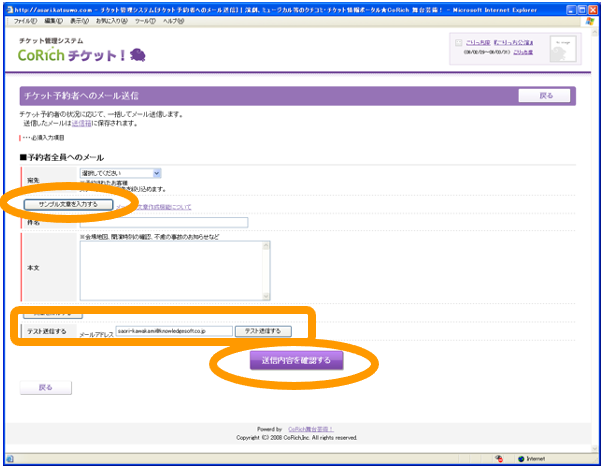Screen dimensions: 603x468
Task: Click the bottom-left 戻る button
Action: [x=45, y=386]
